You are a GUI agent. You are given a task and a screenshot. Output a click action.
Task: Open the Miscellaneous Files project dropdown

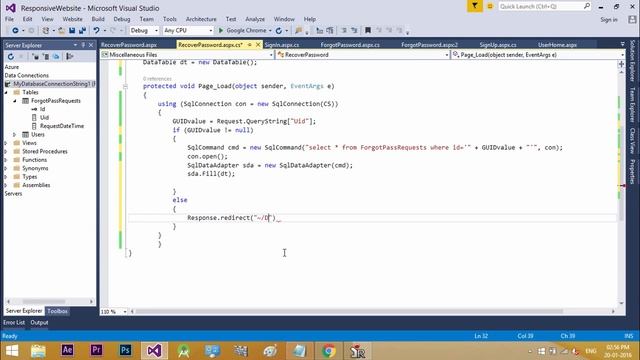tap(187, 55)
